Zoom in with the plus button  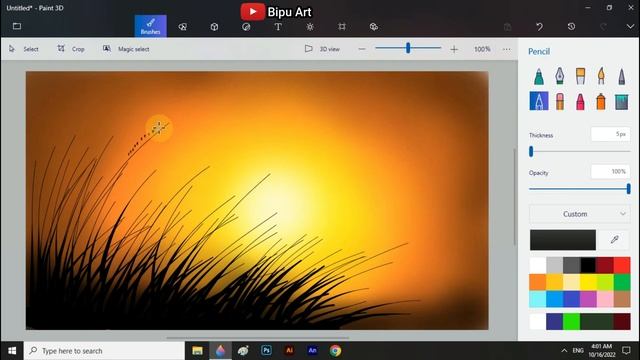click(454, 49)
